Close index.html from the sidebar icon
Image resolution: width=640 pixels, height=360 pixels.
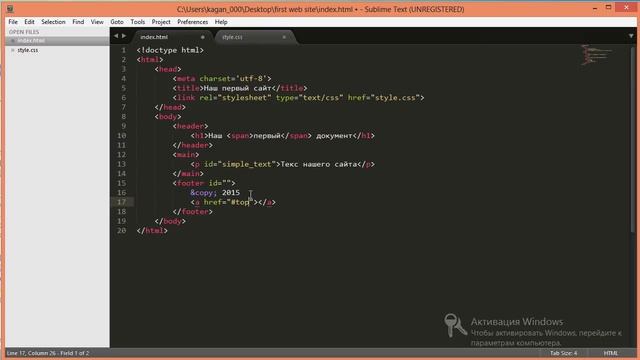pos(13,40)
